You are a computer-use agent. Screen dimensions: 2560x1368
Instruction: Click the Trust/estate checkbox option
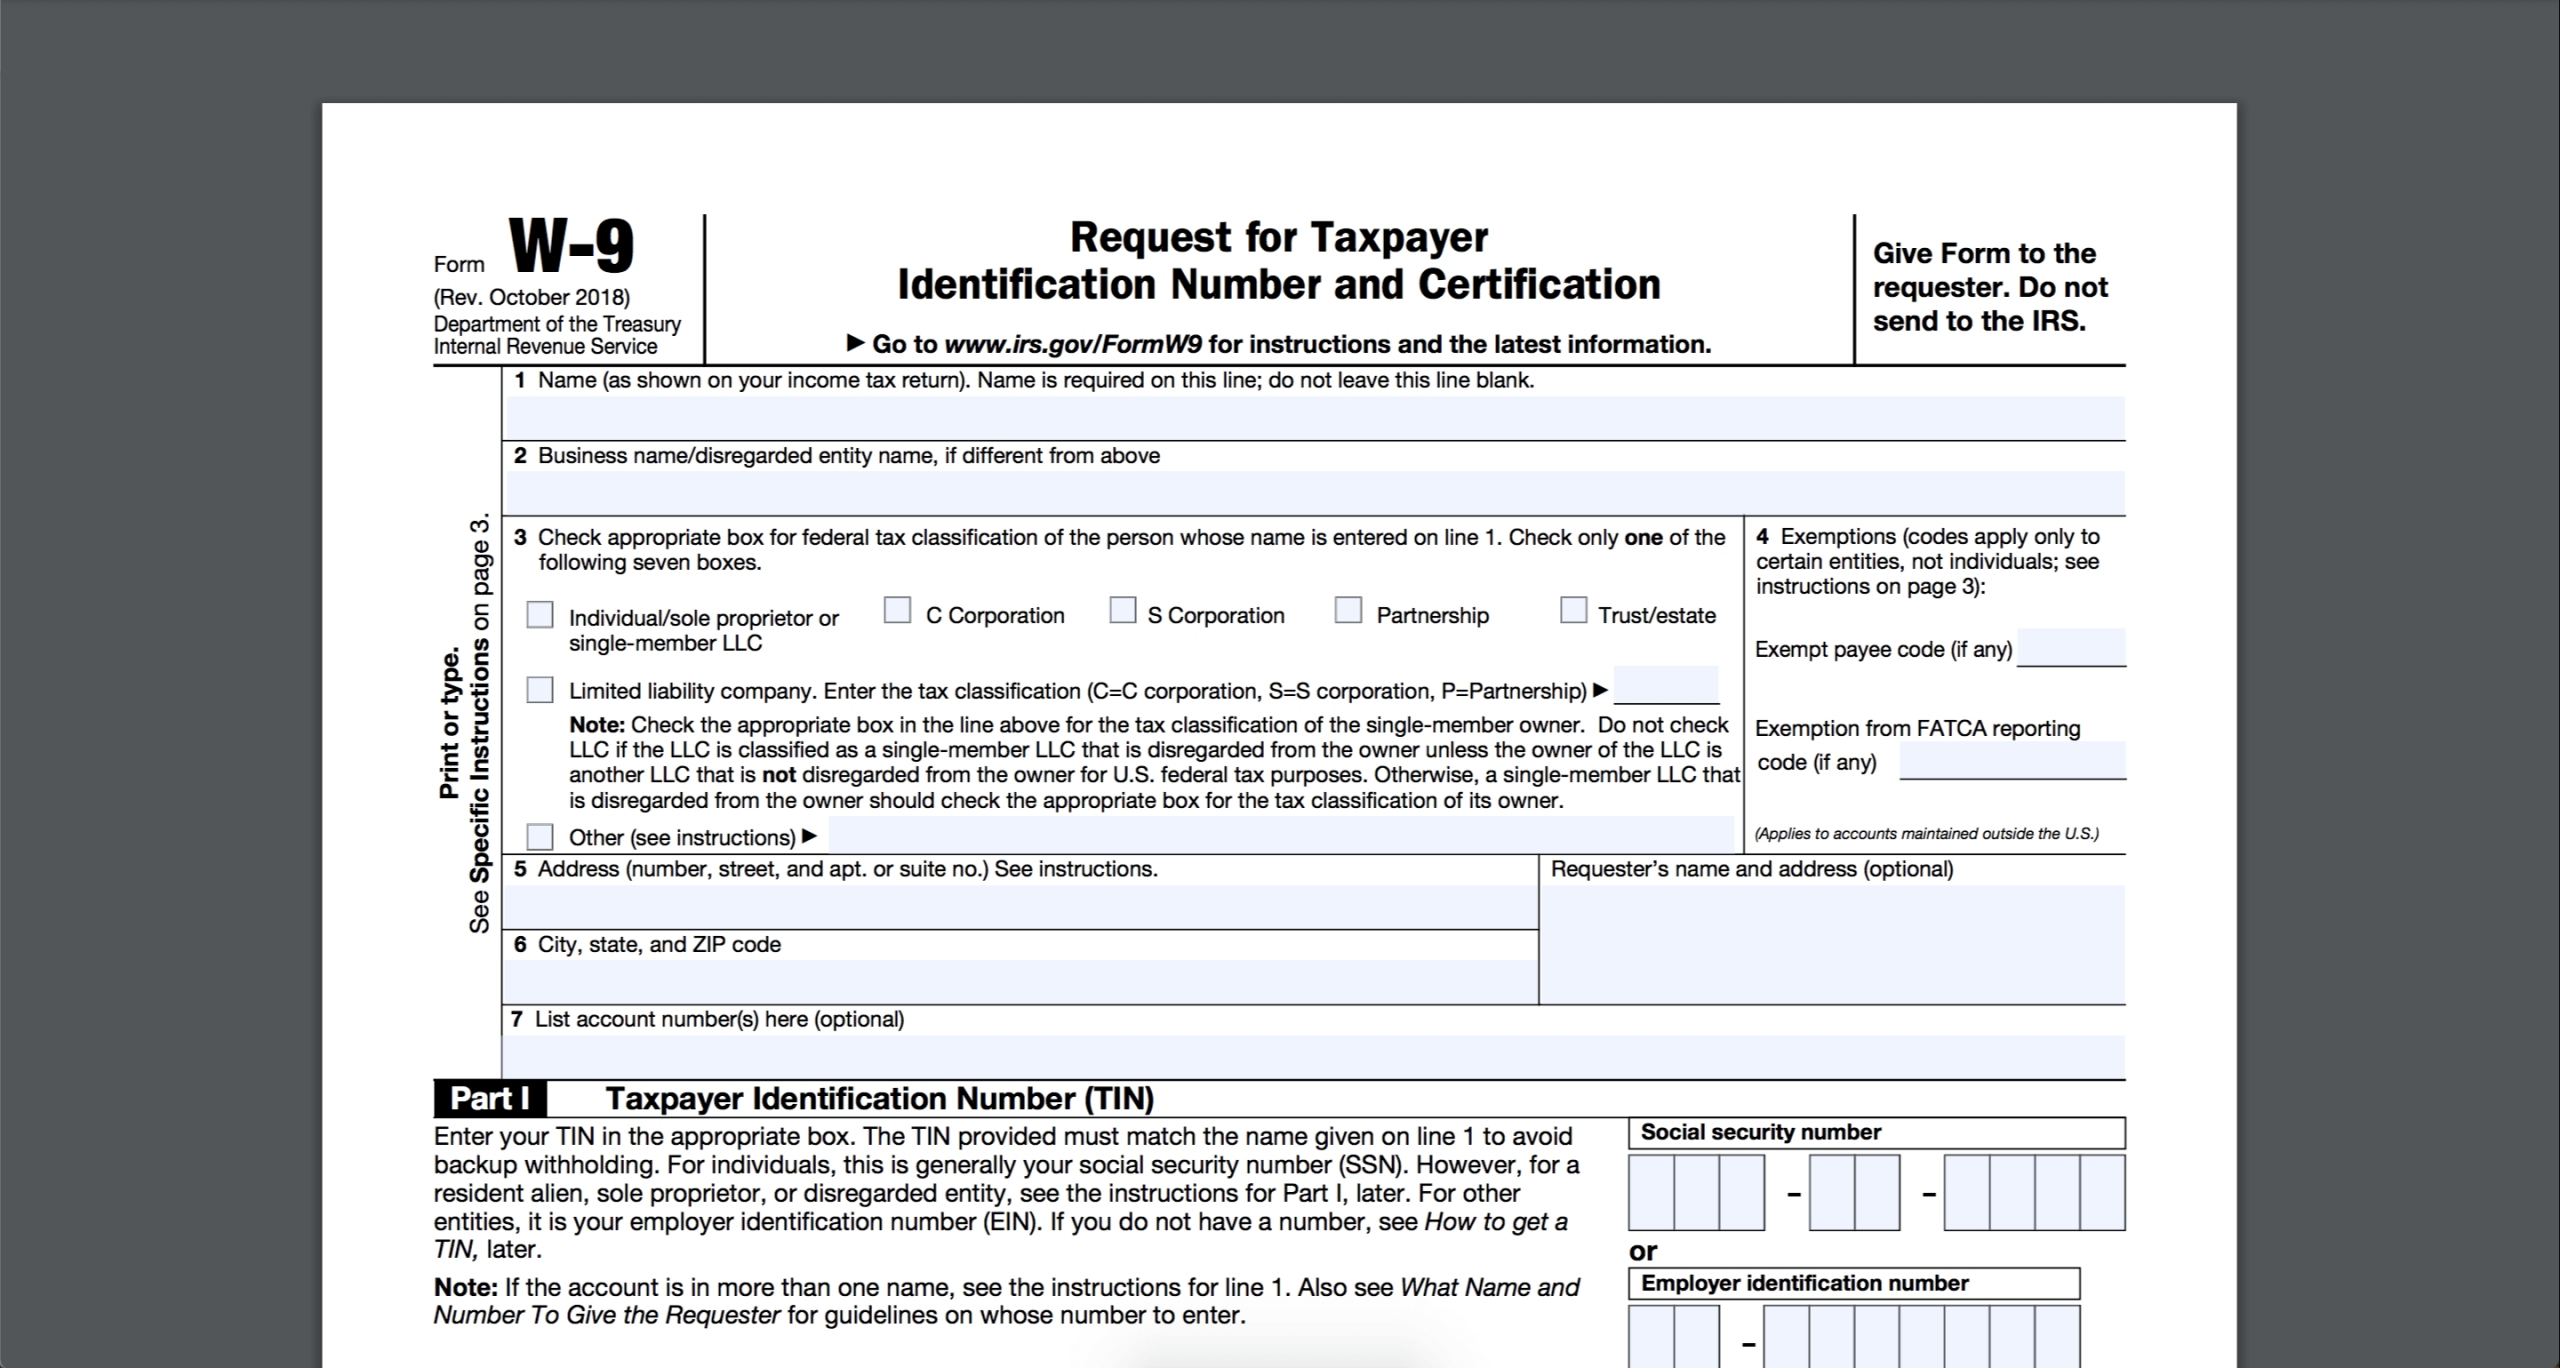click(1573, 611)
